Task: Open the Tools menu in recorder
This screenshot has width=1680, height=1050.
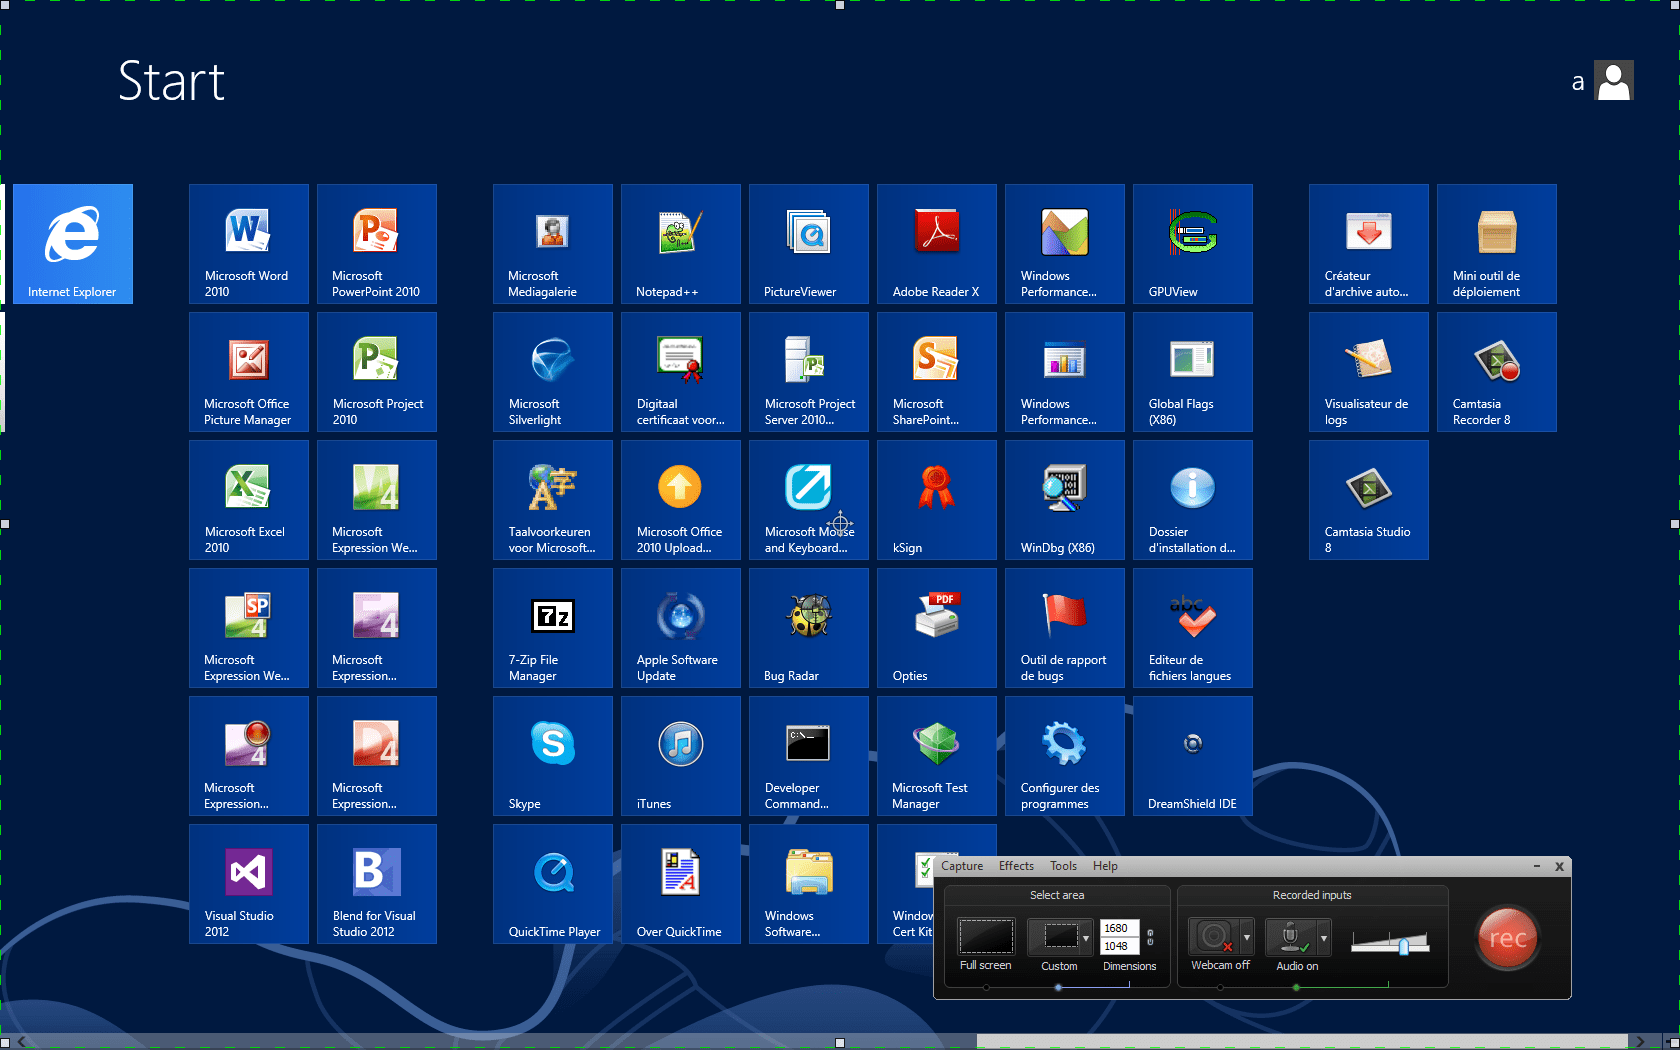Action: click(x=1063, y=866)
